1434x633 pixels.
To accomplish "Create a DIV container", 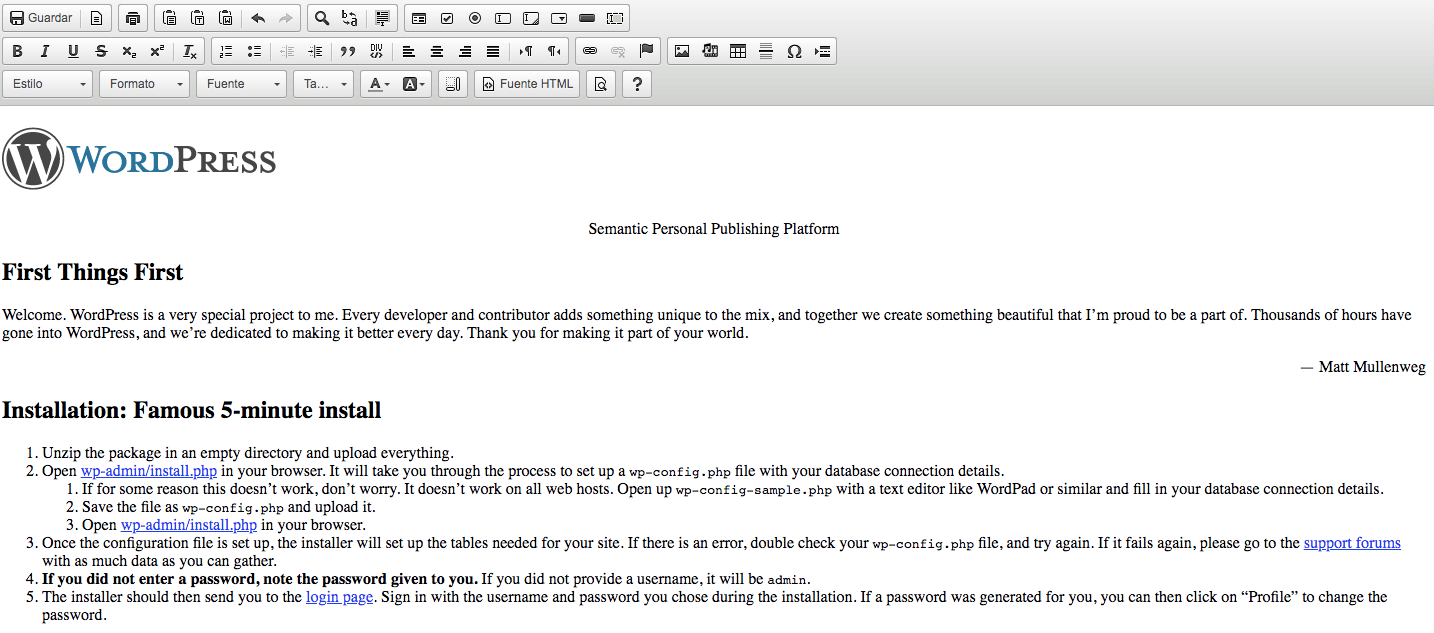I will point(376,51).
